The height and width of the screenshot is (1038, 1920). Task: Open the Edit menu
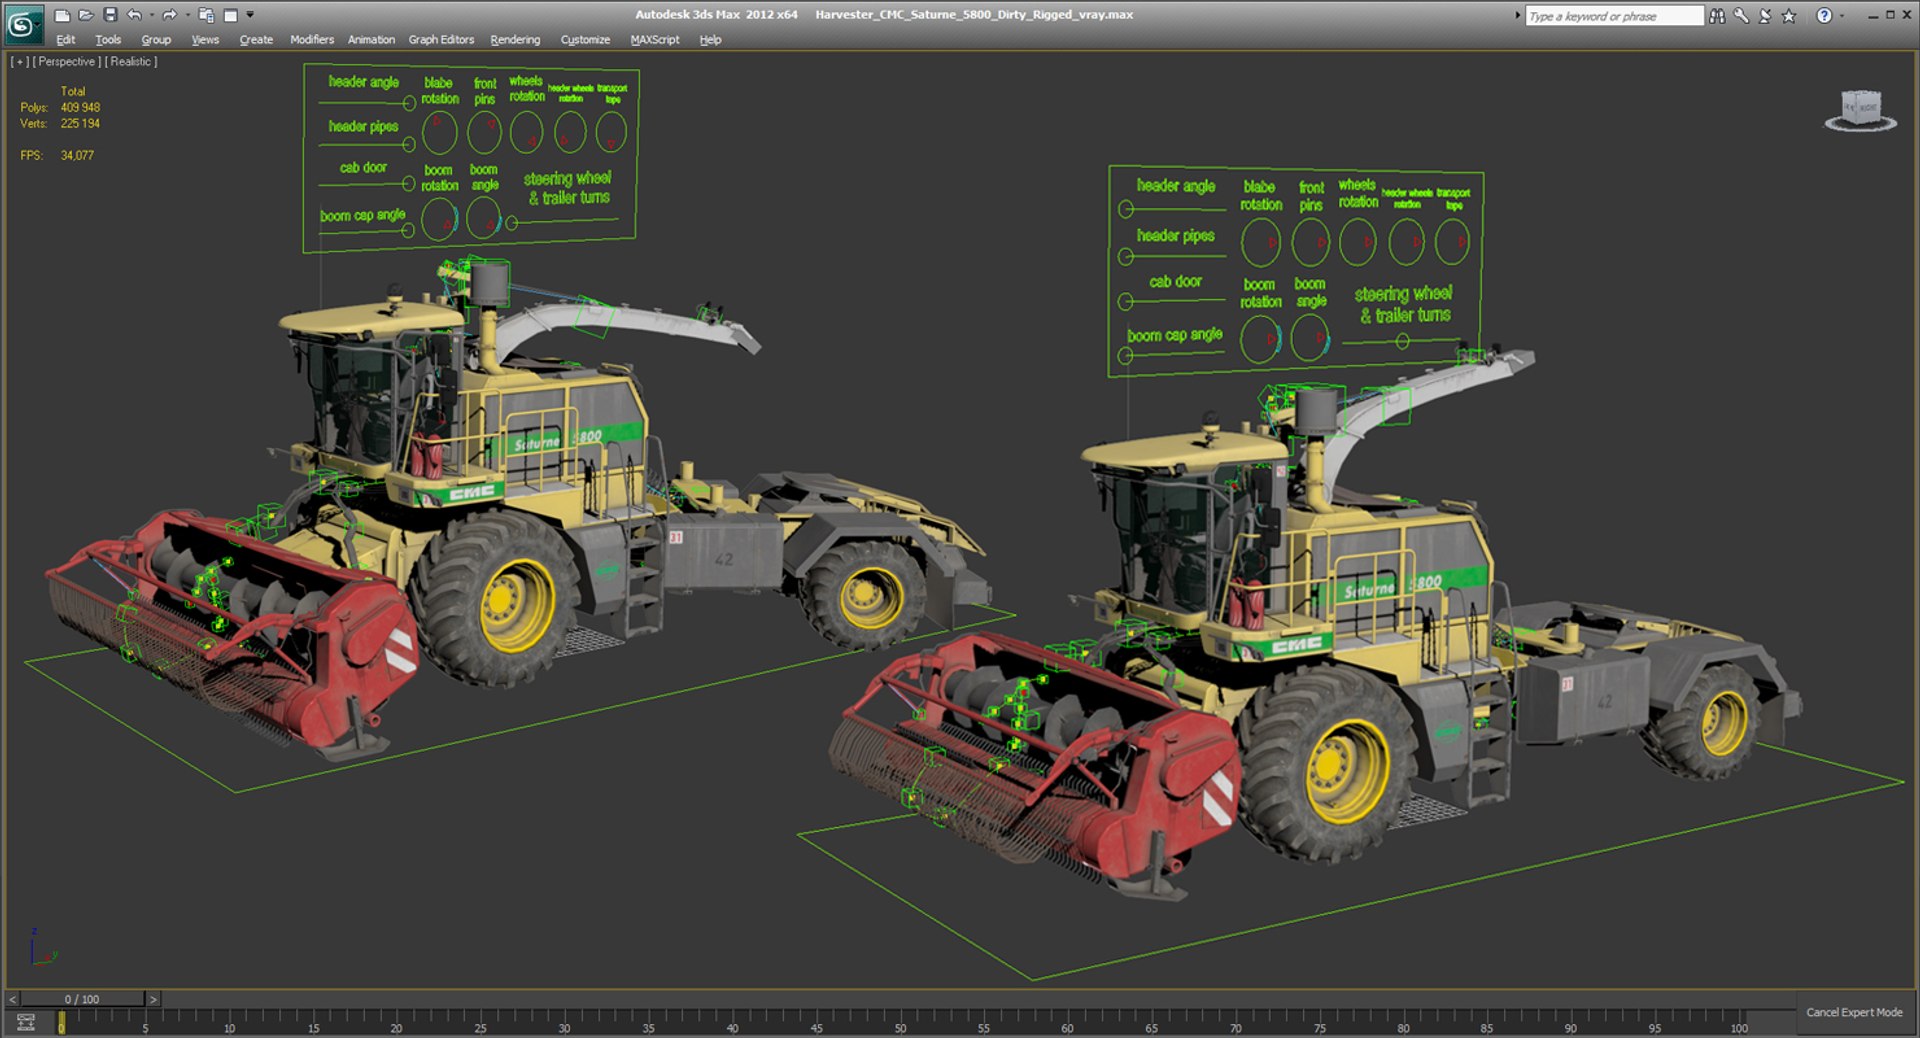point(66,40)
